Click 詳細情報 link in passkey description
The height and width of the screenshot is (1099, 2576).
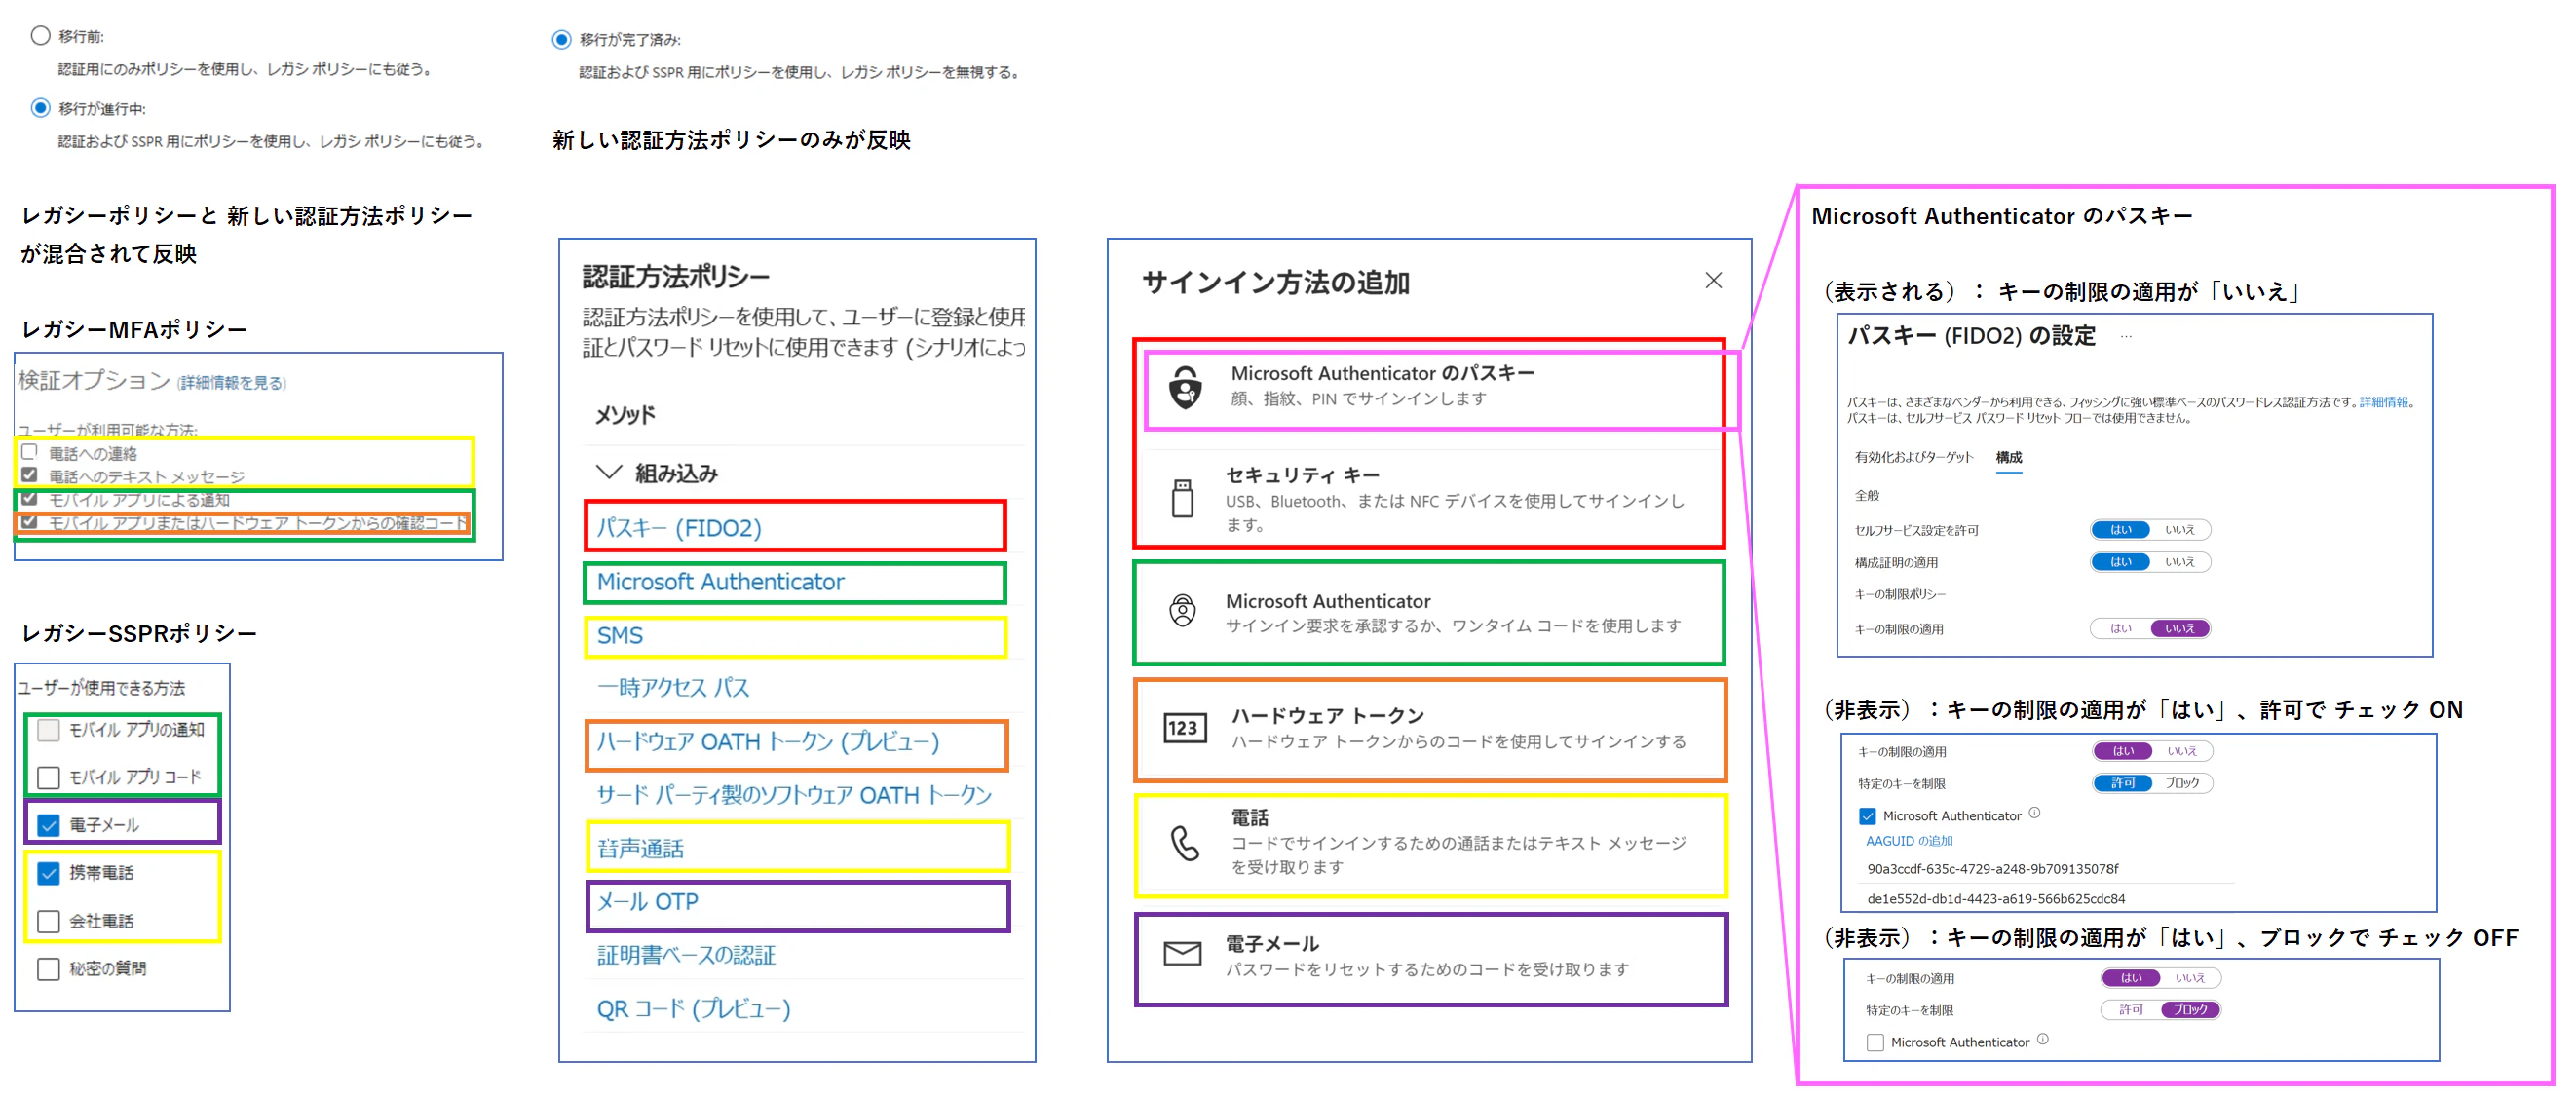click(2385, 402)
